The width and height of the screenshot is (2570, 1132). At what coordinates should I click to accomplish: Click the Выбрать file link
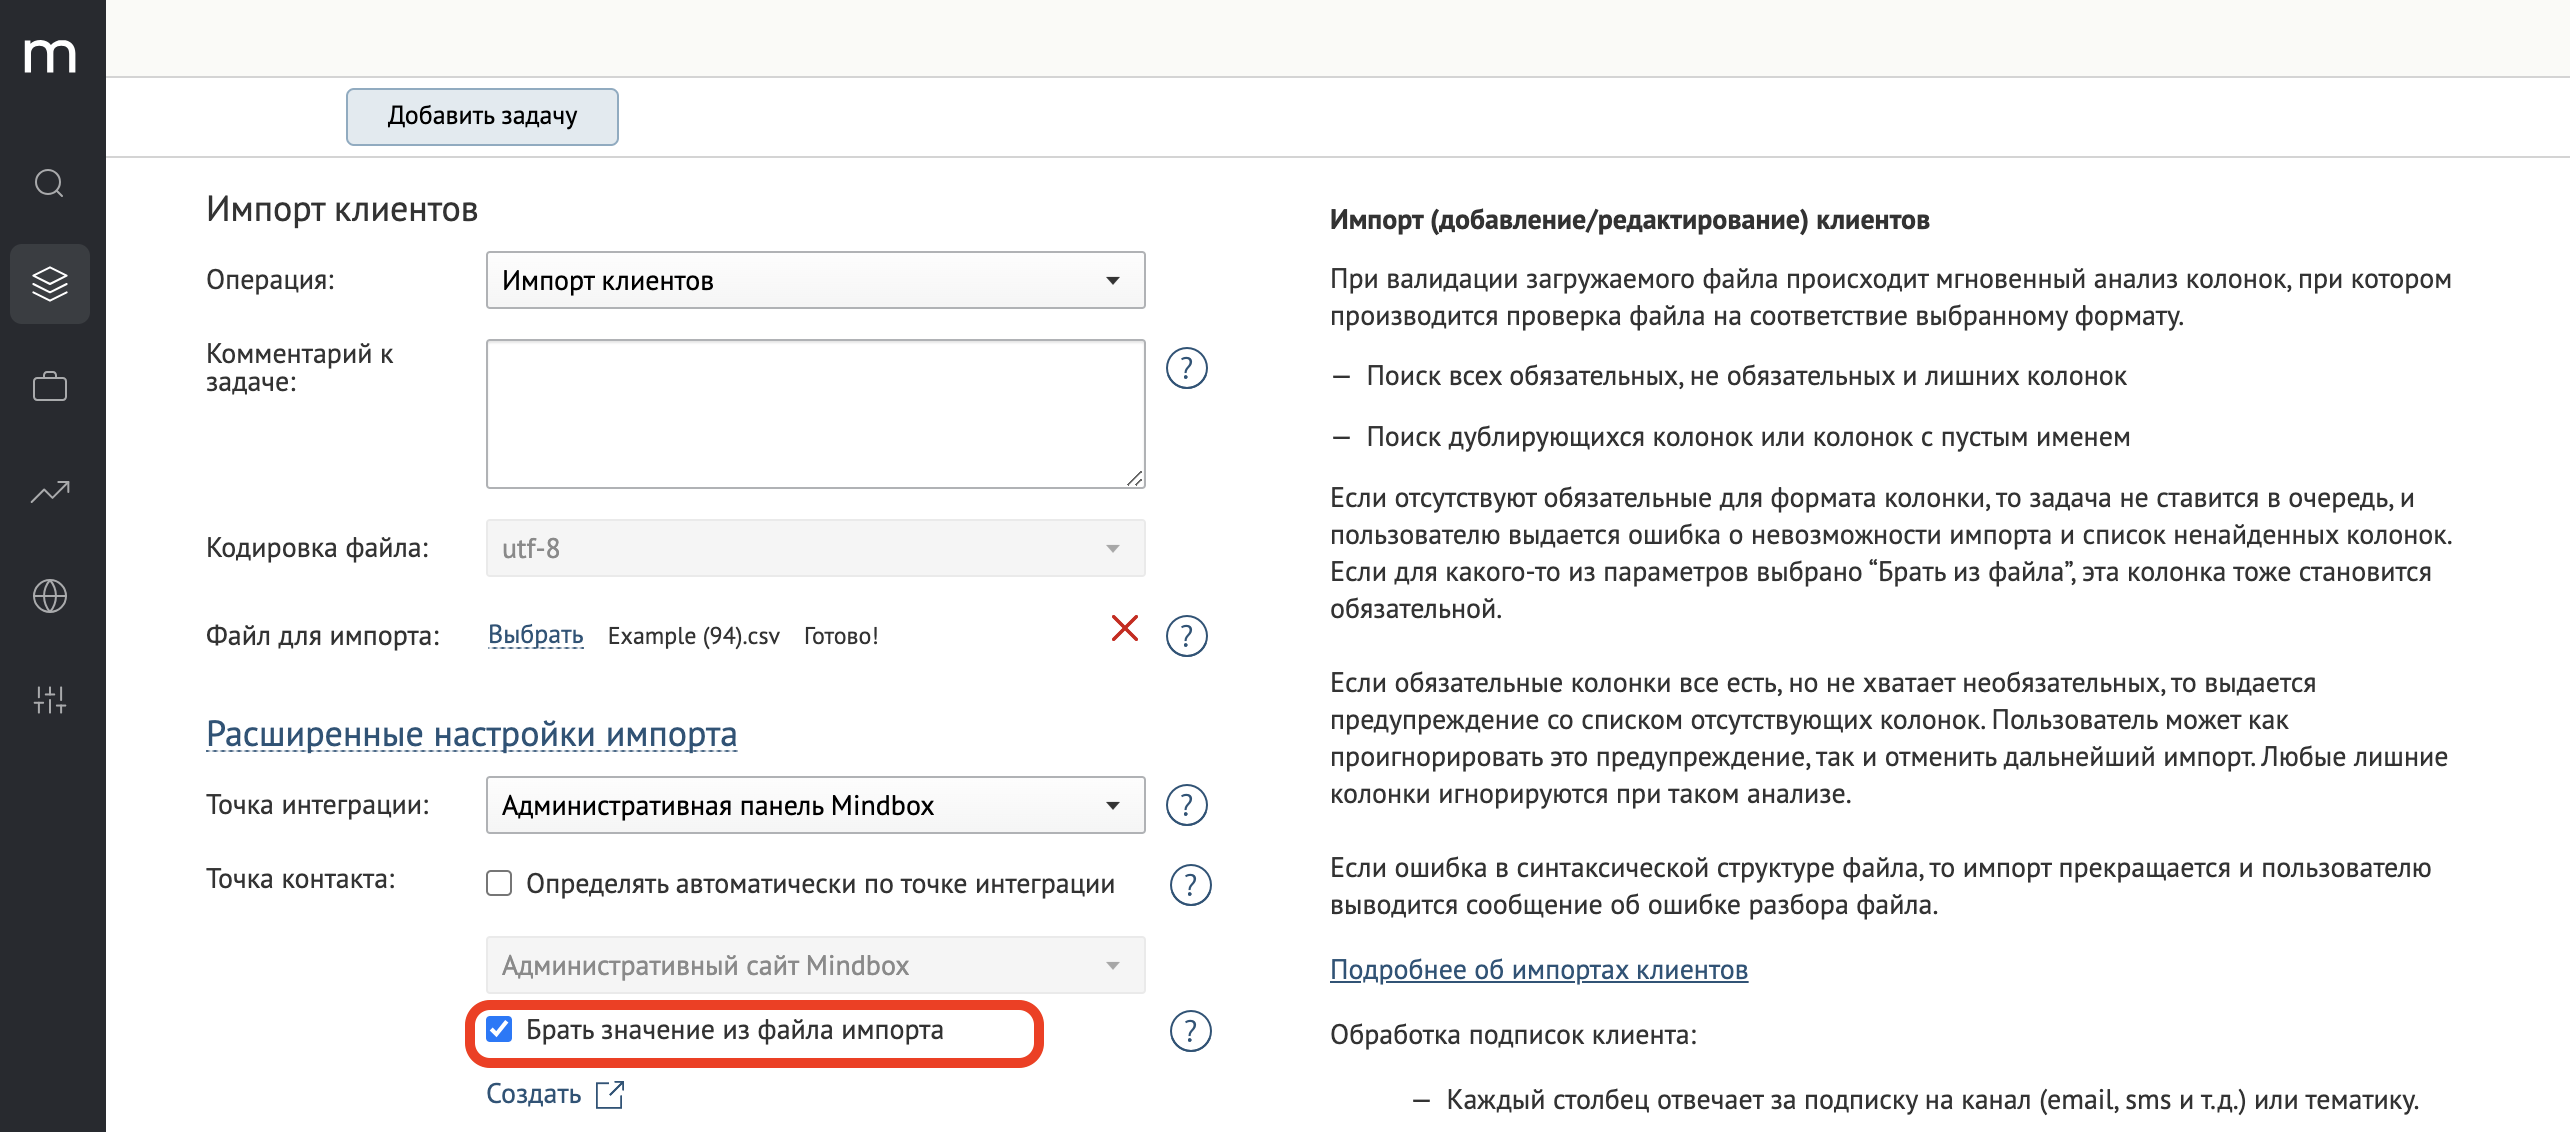pos(535,635)
